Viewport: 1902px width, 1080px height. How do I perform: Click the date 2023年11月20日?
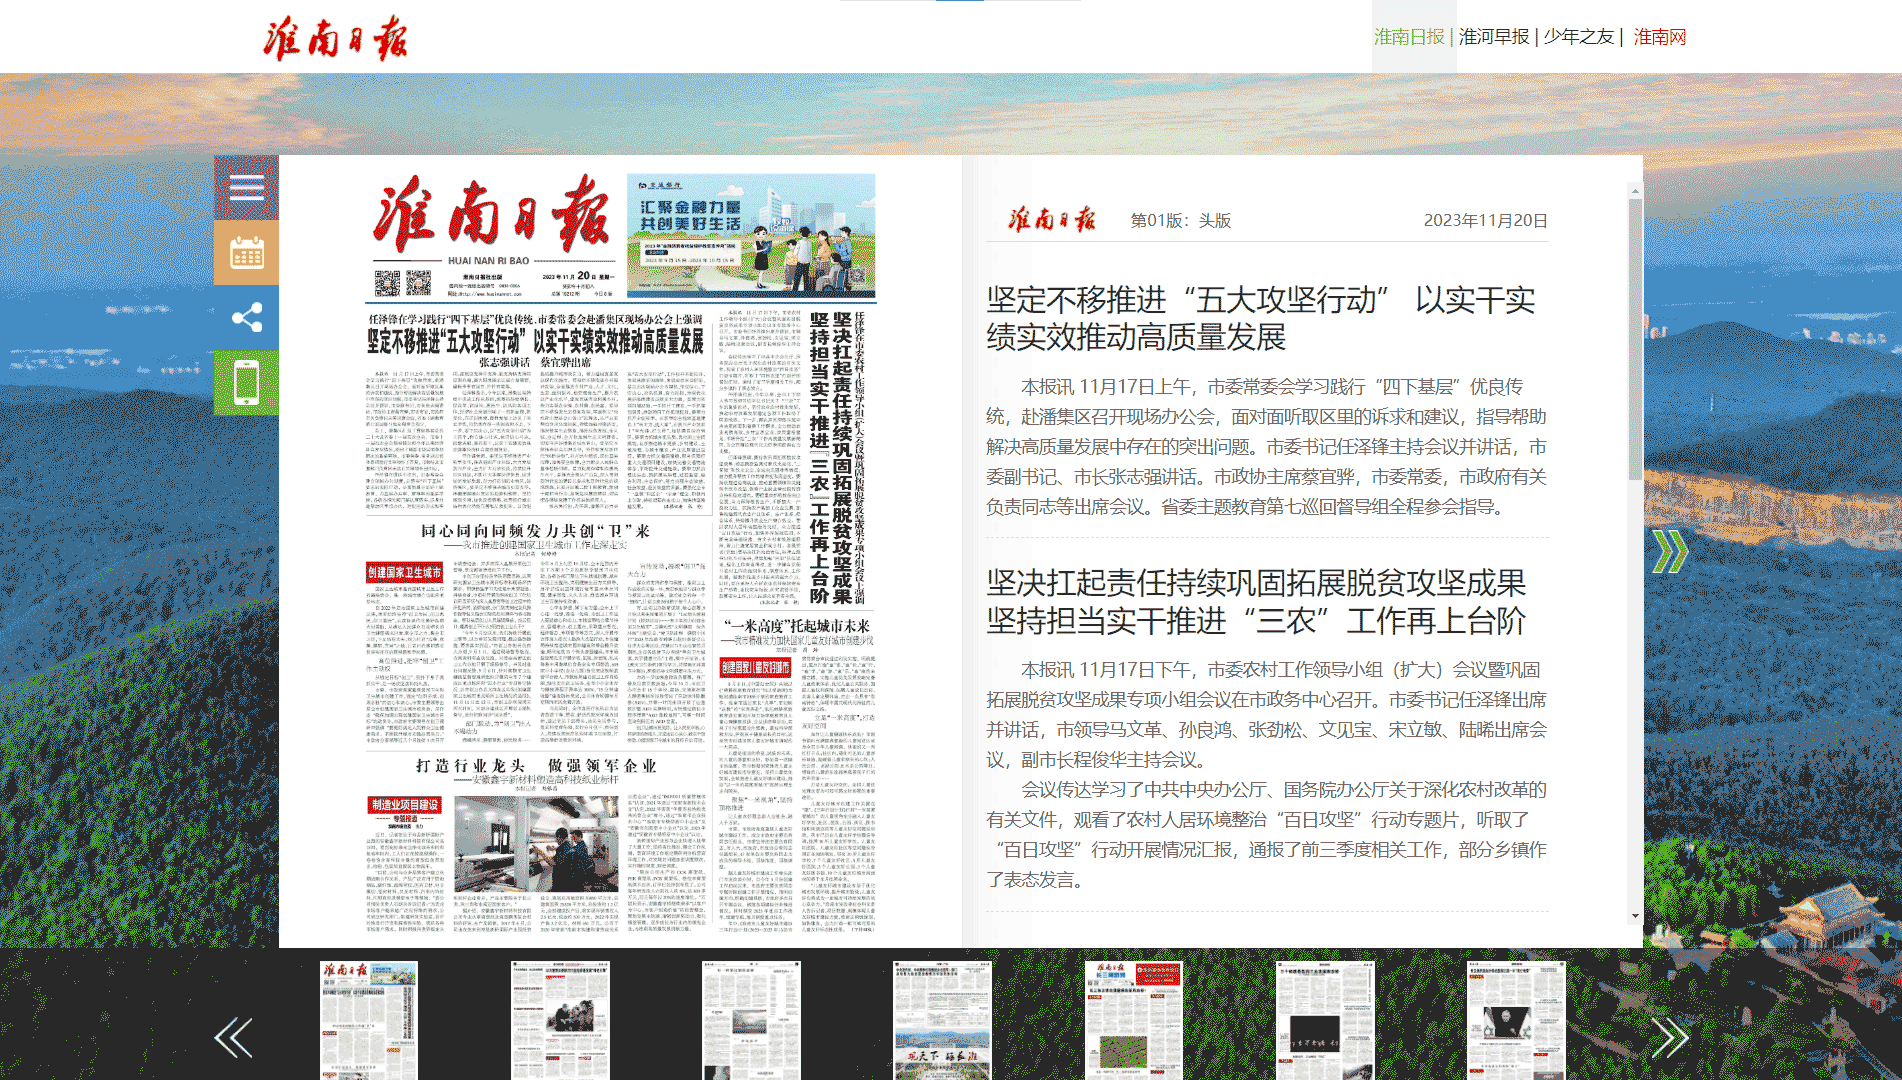point(1486,221)
